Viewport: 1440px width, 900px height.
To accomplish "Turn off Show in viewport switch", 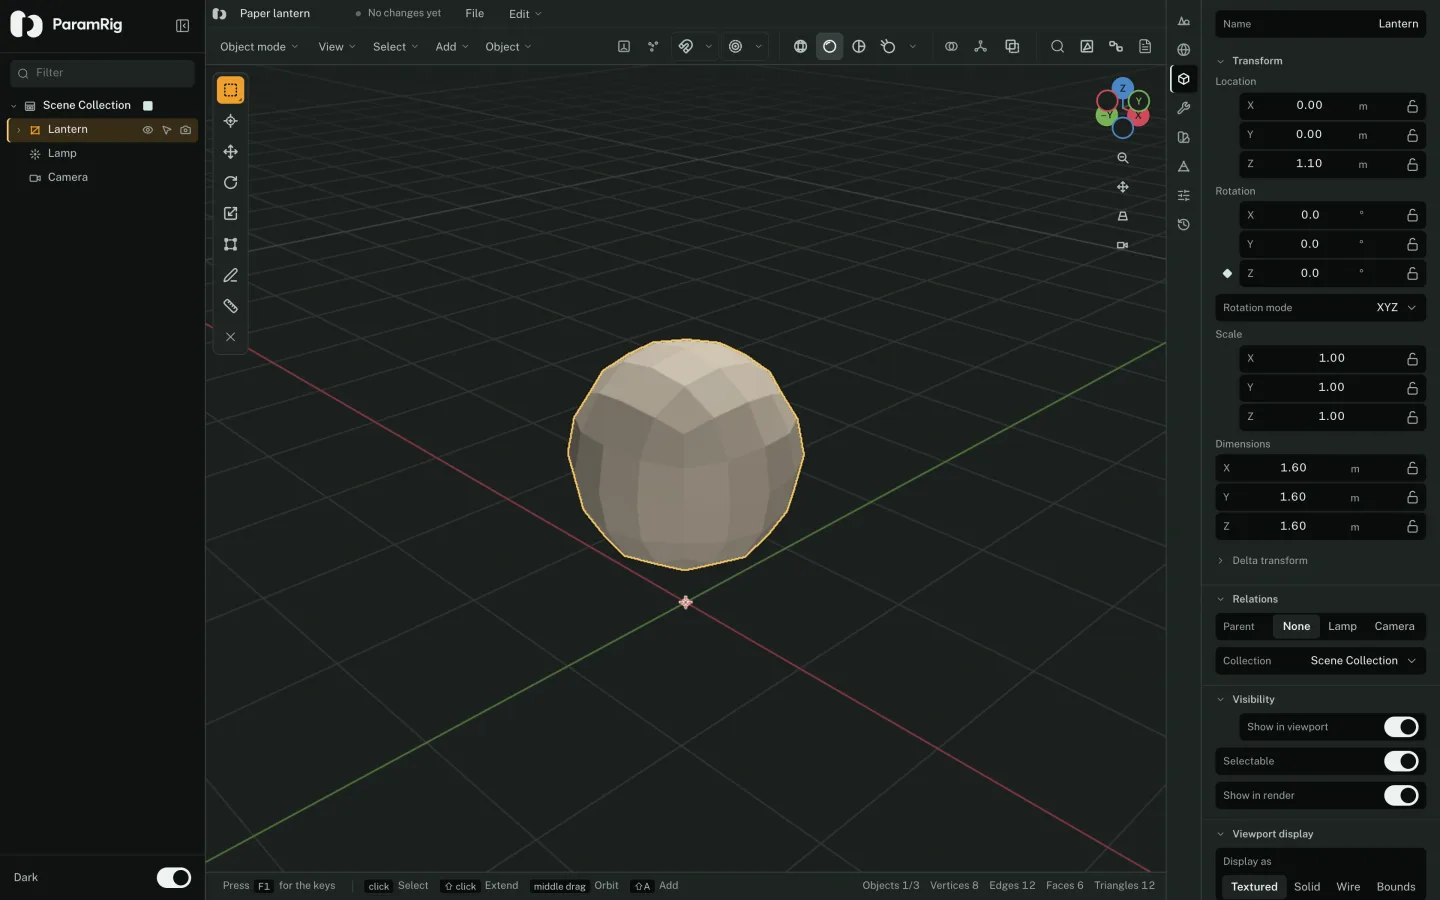I will click(x=1401, y=727).
